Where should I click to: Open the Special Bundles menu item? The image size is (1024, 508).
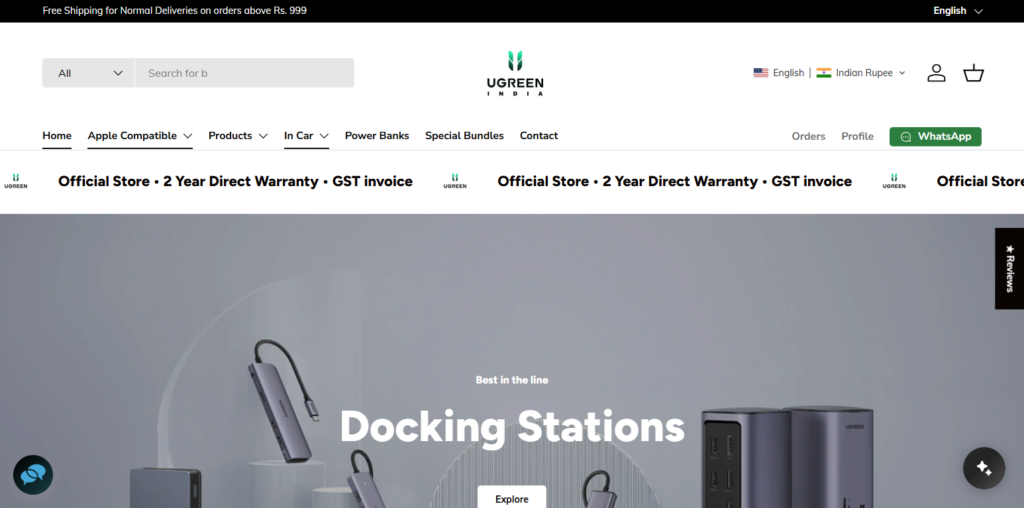pyautogui.click(x=464, y=136)
